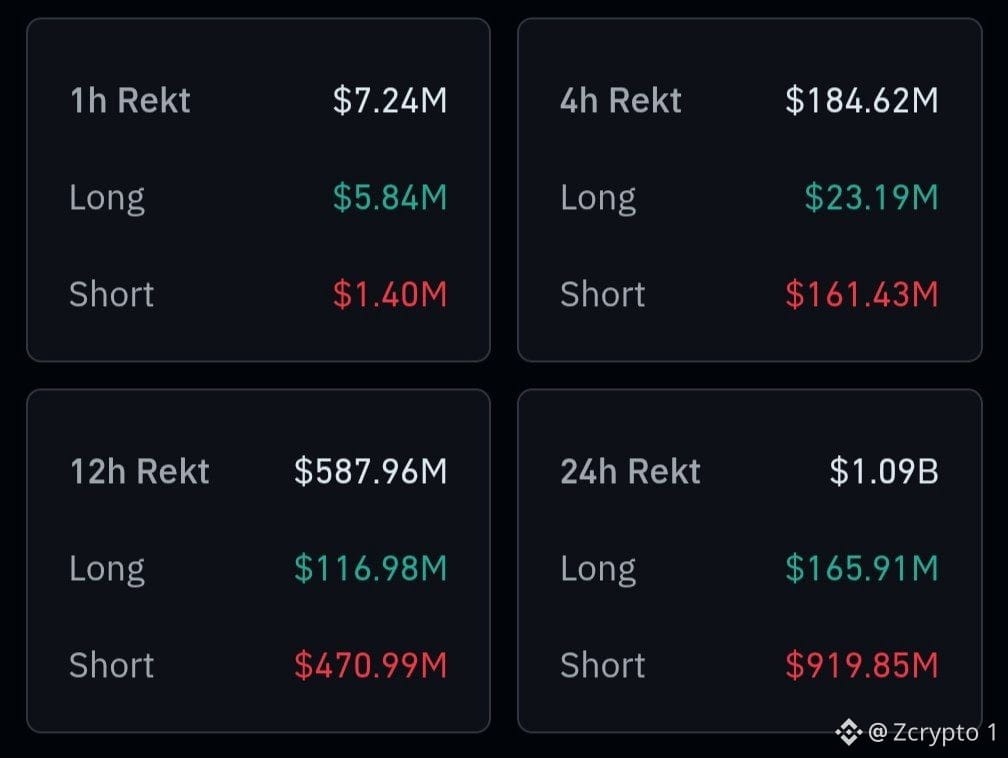This screenshot has width=1008, height=758.
Task: Click the green $165.91M long value
Action: point(861,568)
